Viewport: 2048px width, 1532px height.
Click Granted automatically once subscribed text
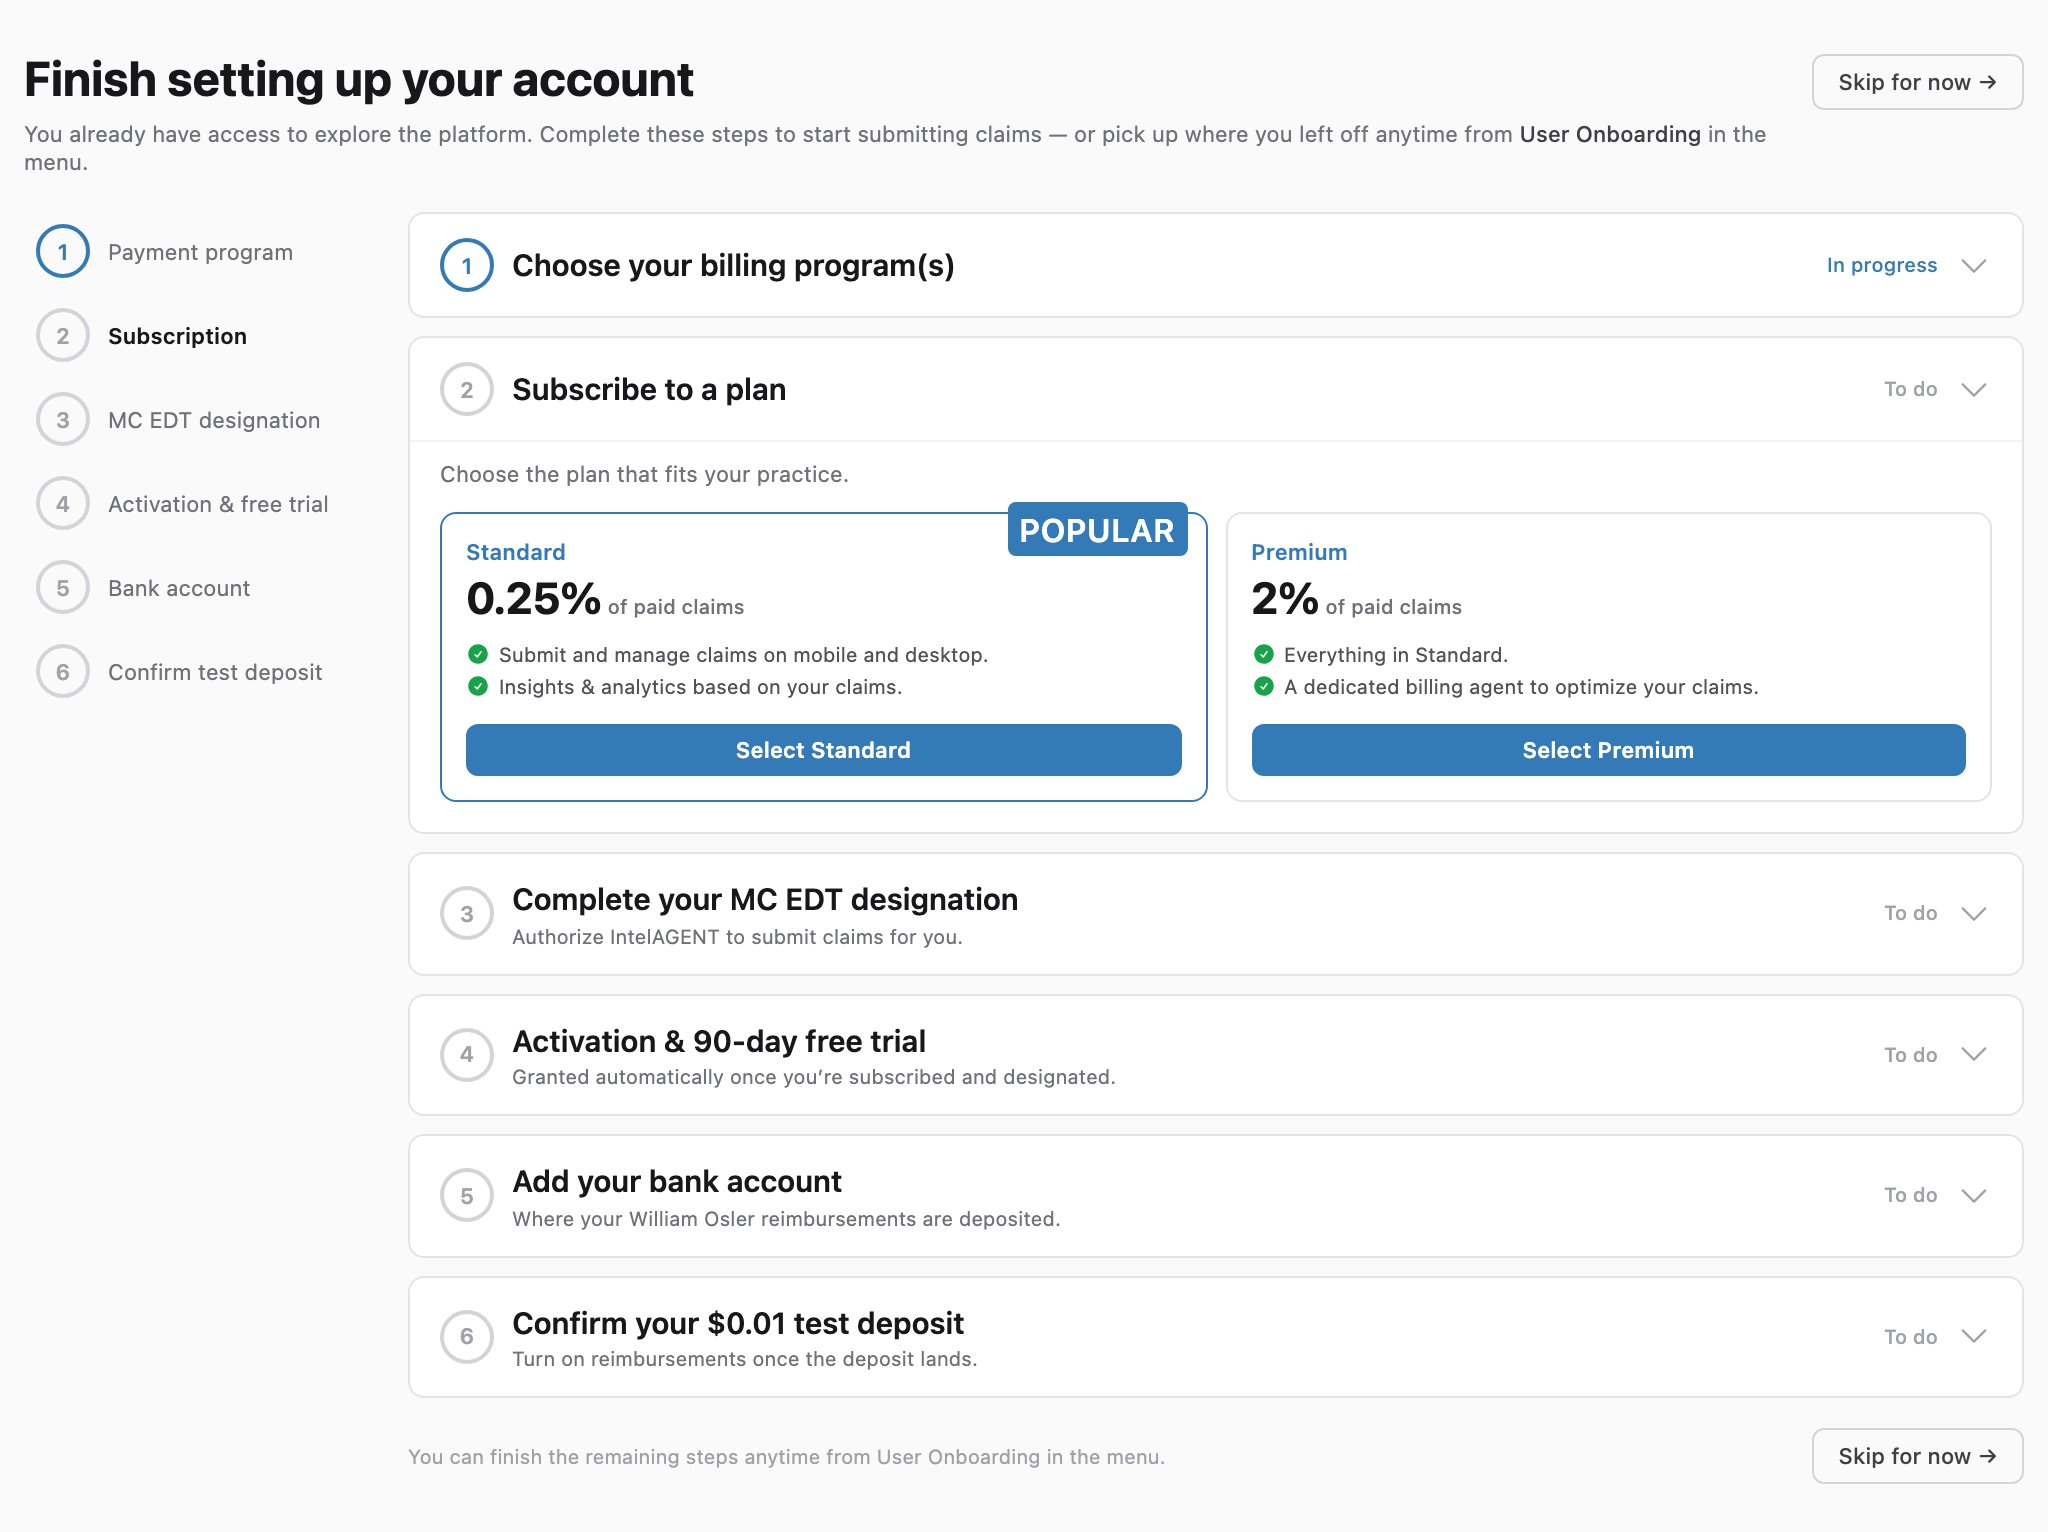pos(813,1077)
